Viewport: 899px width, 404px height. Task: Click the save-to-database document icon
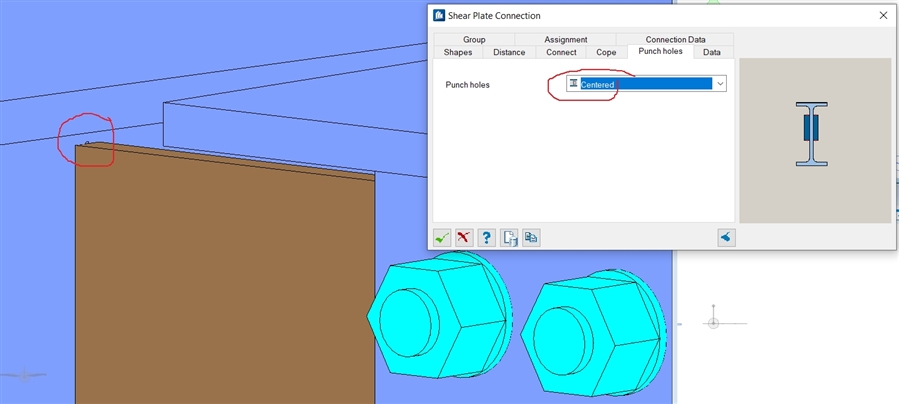(509, 237)
